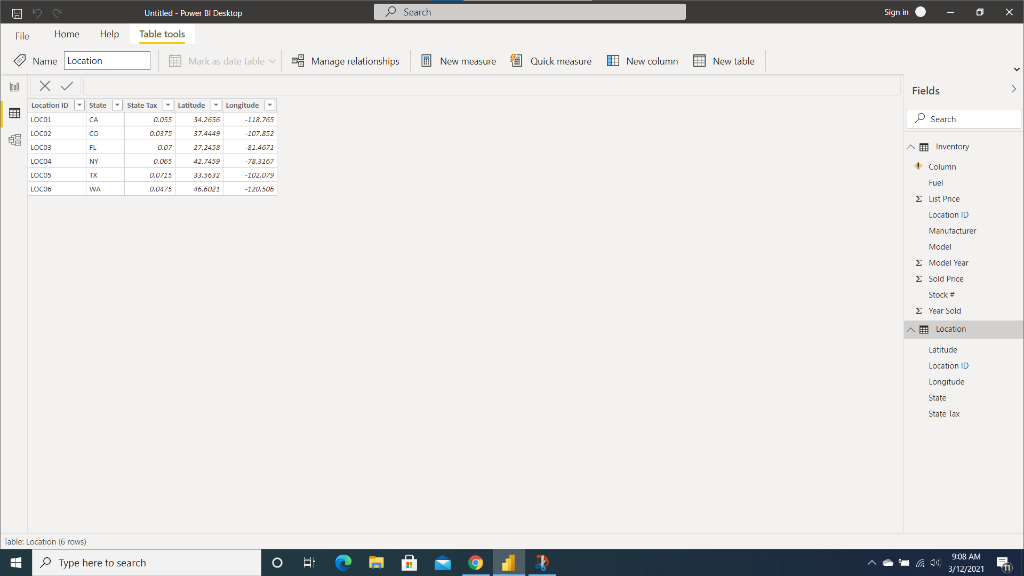
Task: Open the Report view icon
Action: click(x=14, y=87)
